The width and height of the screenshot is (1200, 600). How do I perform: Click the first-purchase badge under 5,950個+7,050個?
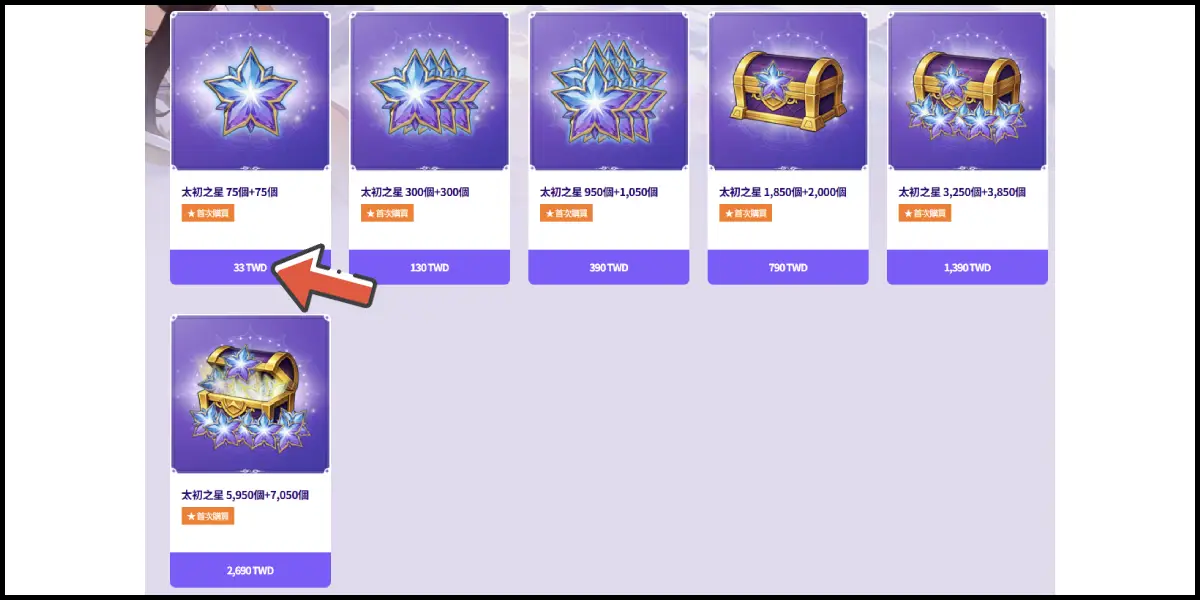coord(208,516)
